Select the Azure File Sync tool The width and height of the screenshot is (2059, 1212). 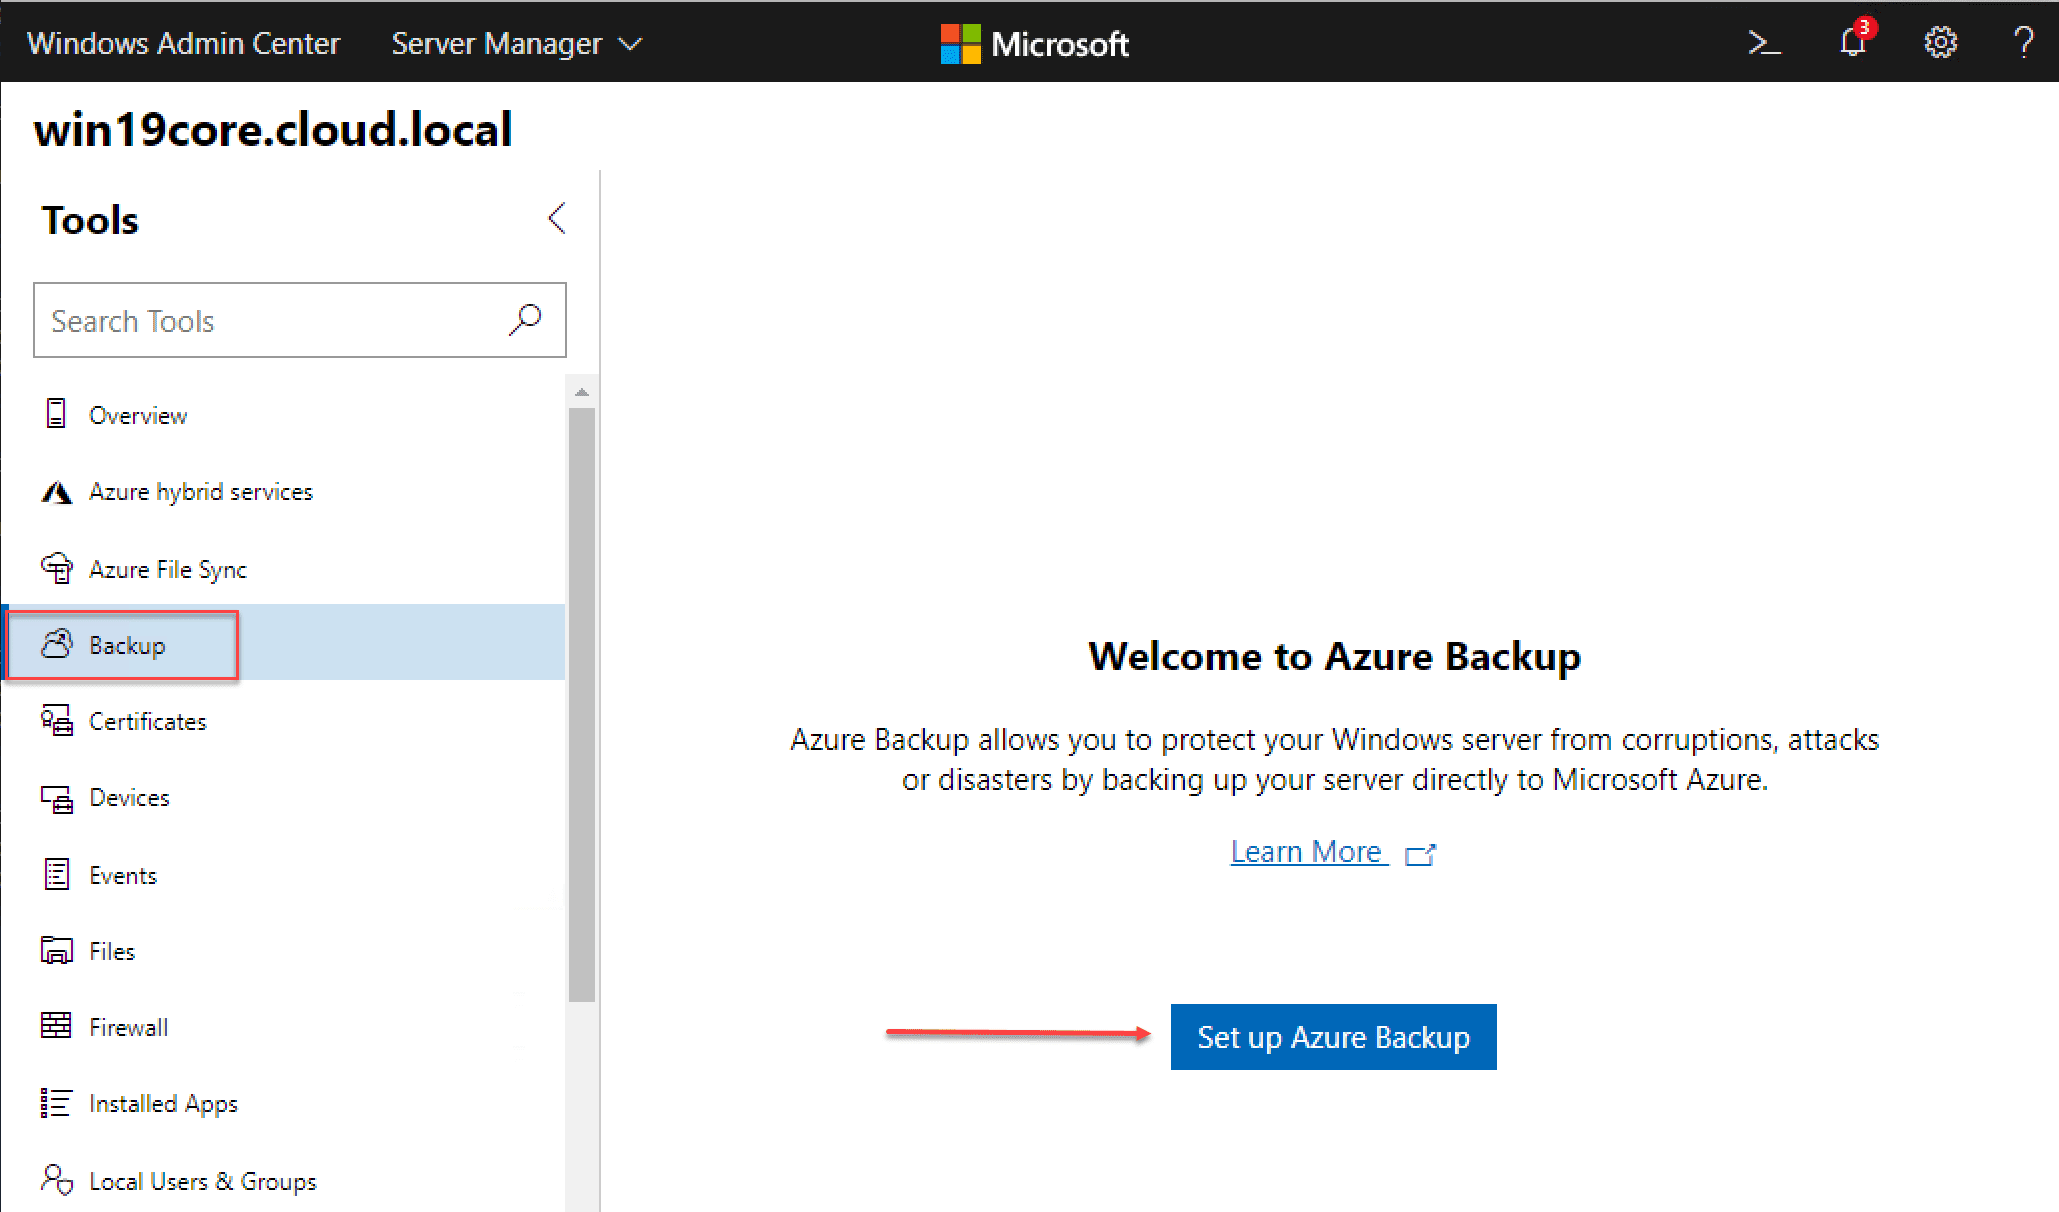tap(168, 568)
